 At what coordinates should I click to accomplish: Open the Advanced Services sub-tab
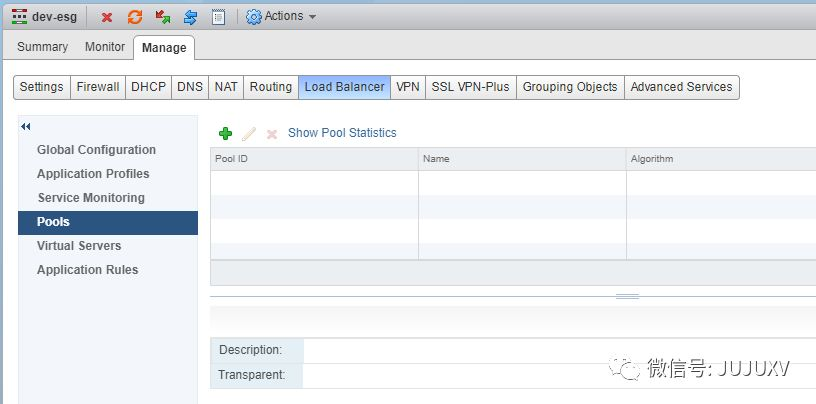coord(681,87)
